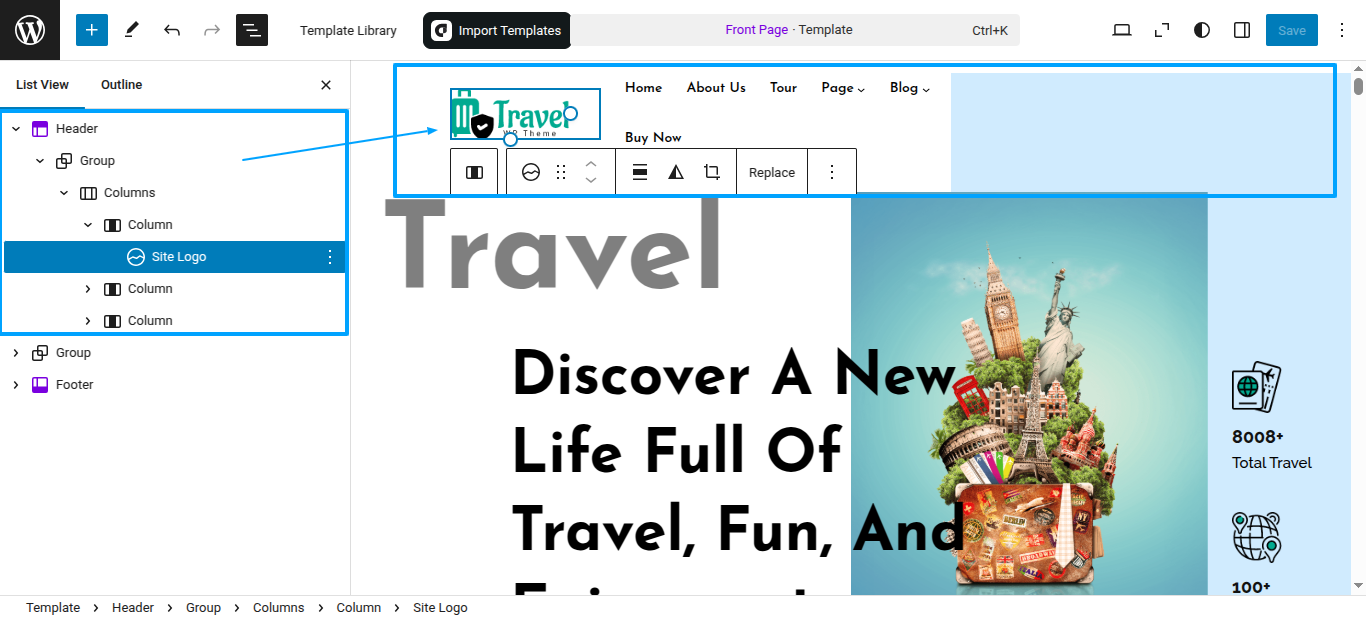1366x620 pixels.
Task: Click the Crop icon in block toolbar
Action: (712, 172)
